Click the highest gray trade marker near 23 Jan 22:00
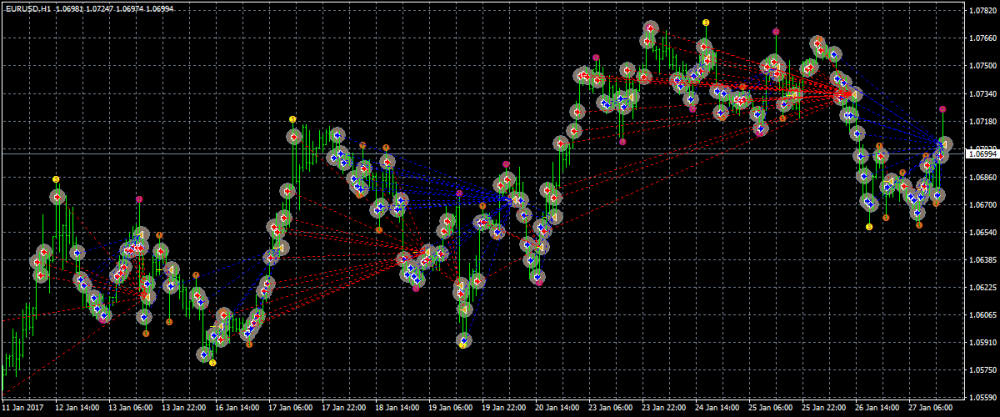 pyautogui.click(x=652, y=28)
